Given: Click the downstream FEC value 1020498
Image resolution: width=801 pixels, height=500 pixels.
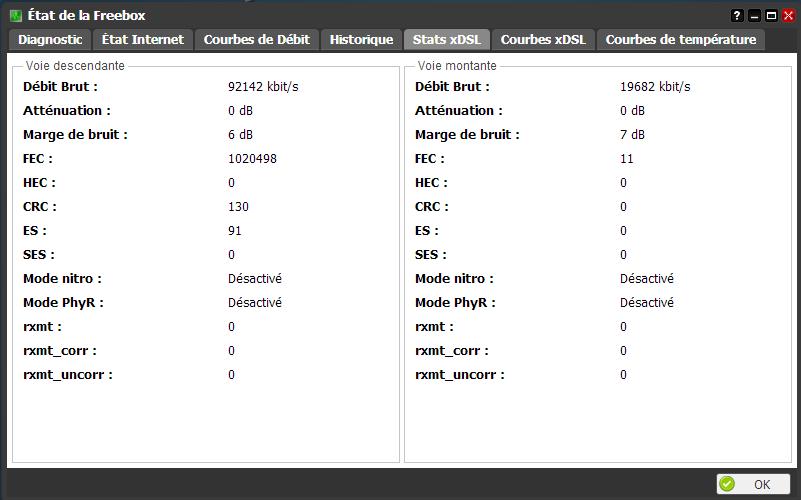Looking at the screenshot, I should (x=252, y=159).
